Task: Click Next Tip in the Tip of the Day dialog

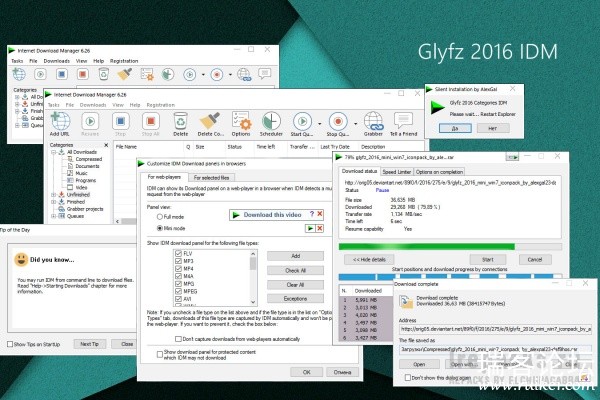Action: click(90, 344)
